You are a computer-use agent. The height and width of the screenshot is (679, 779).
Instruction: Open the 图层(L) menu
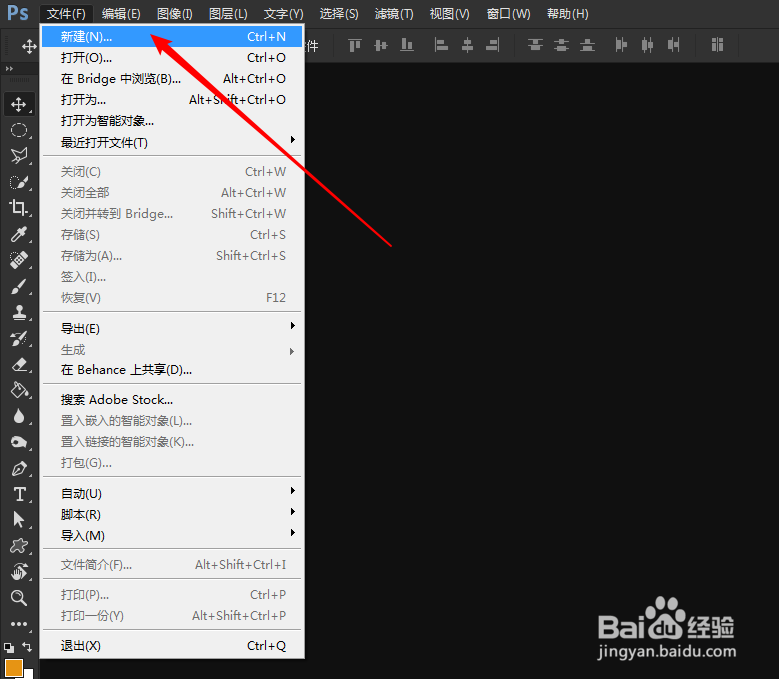click(x=228, y=13)
